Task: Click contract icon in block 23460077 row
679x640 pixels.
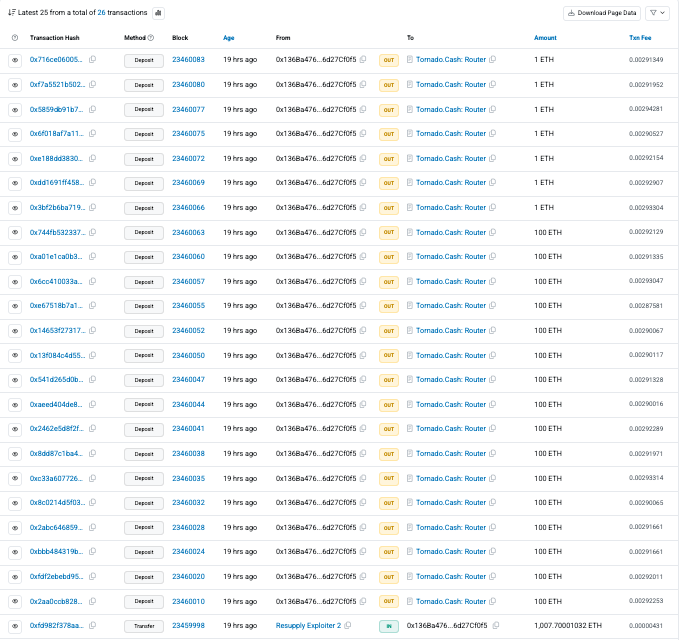Action: coord(410,109)
